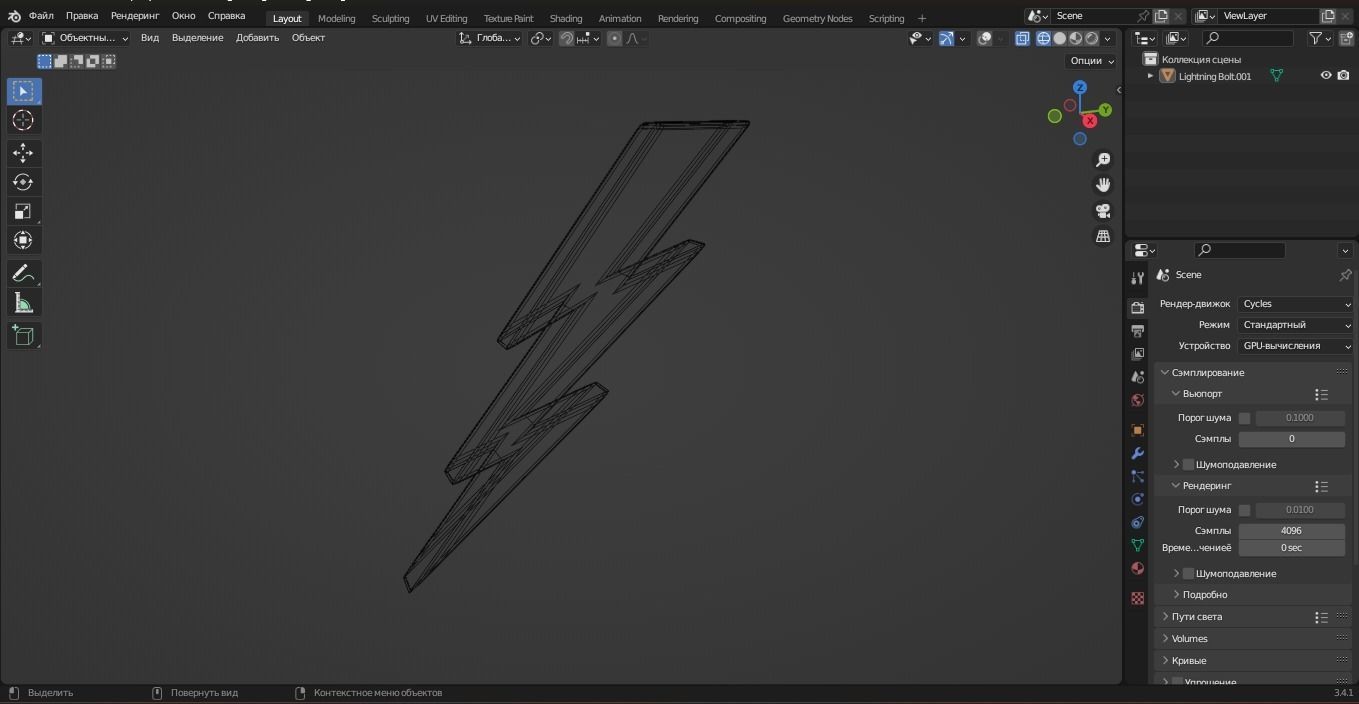Select the 3D cursor tool
This screenshot has width=1359, height=704.
(x=23, y=120)
